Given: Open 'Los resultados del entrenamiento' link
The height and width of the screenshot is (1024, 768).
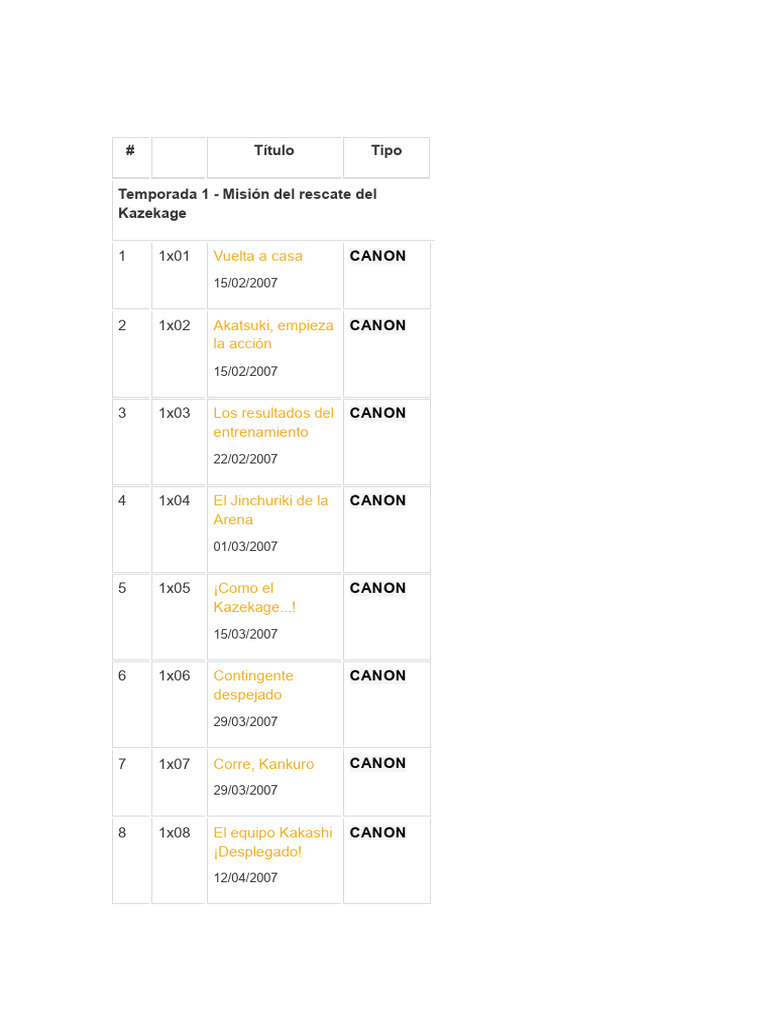Looking at the screenshot, I should pos(273,422).
